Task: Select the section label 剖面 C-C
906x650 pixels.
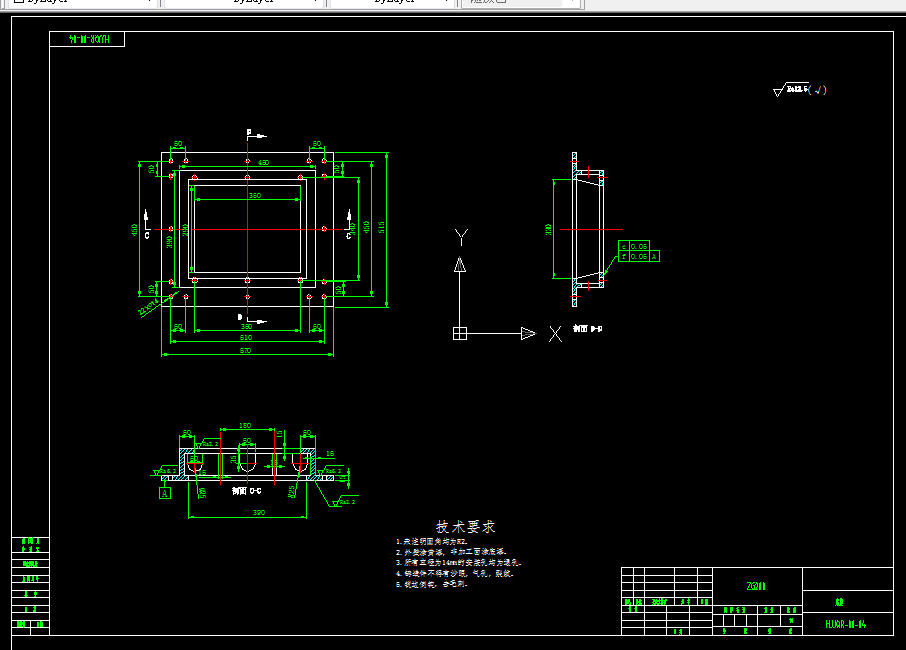Action: pyautogui.click(x=247, y=491)
